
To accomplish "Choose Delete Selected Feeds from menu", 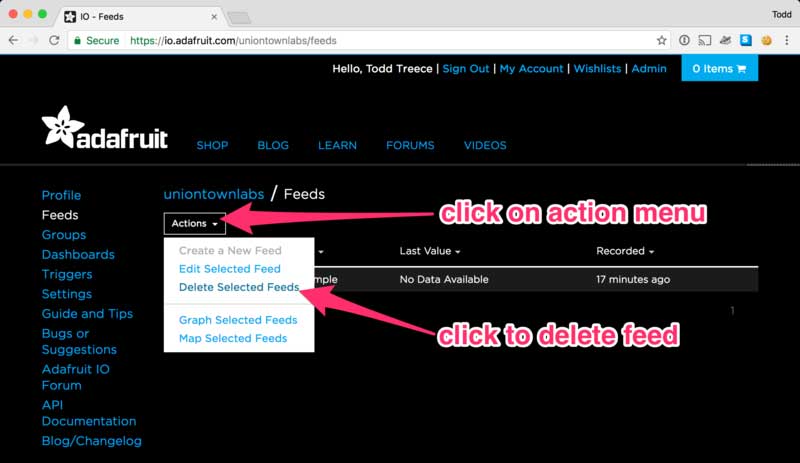I will point(238,287).
